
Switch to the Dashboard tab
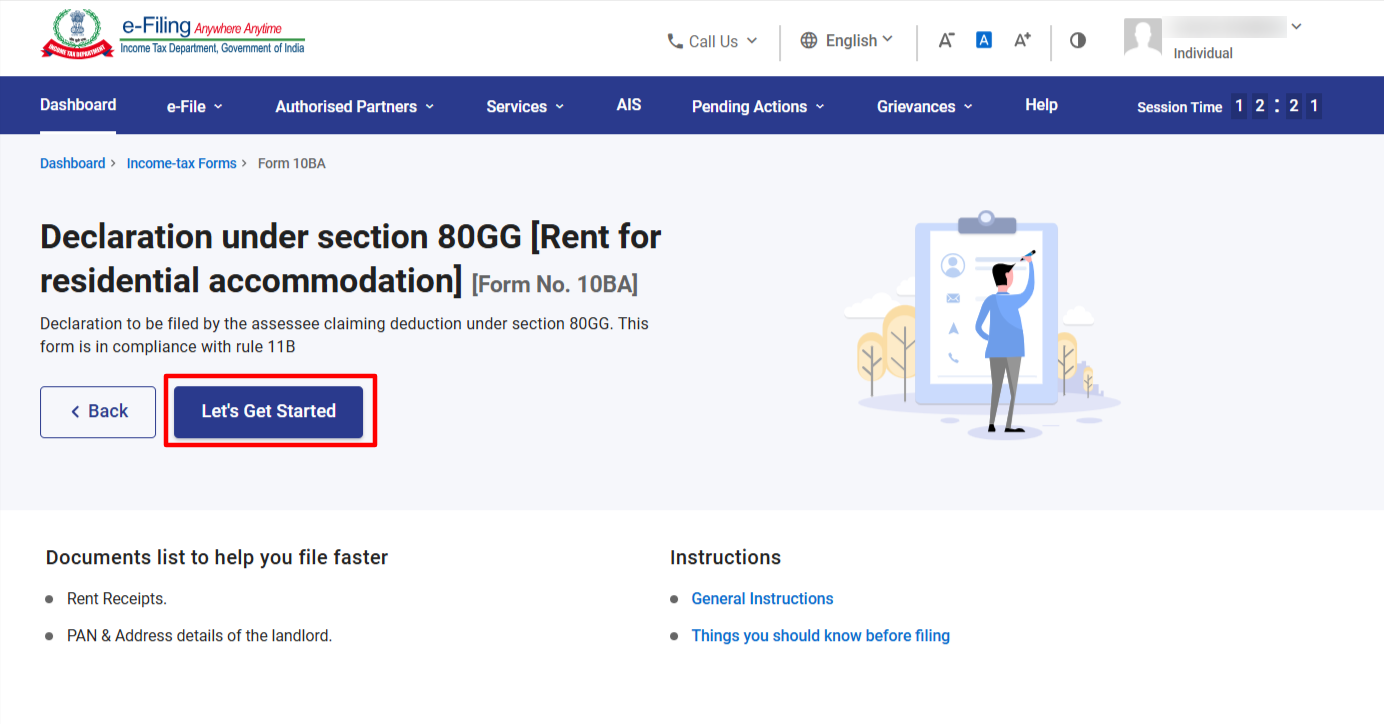point(78,105)
